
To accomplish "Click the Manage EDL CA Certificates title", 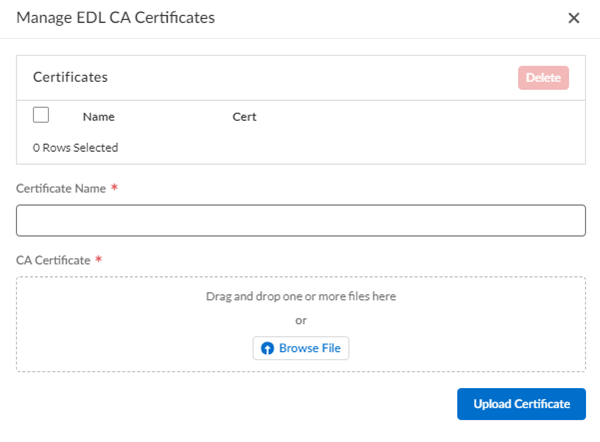I will click(x=115, y=18).
